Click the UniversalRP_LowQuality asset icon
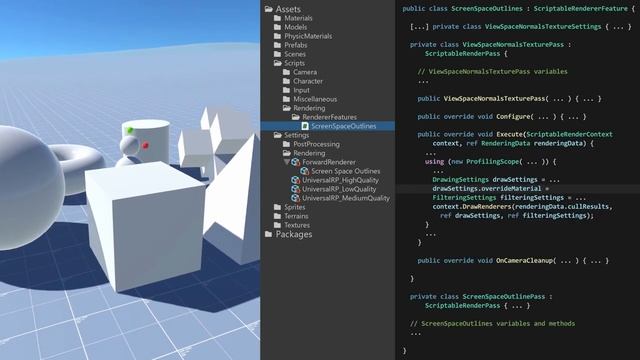Screen dimensions: 640x360 pyautogui.click(x=296, y=189)
